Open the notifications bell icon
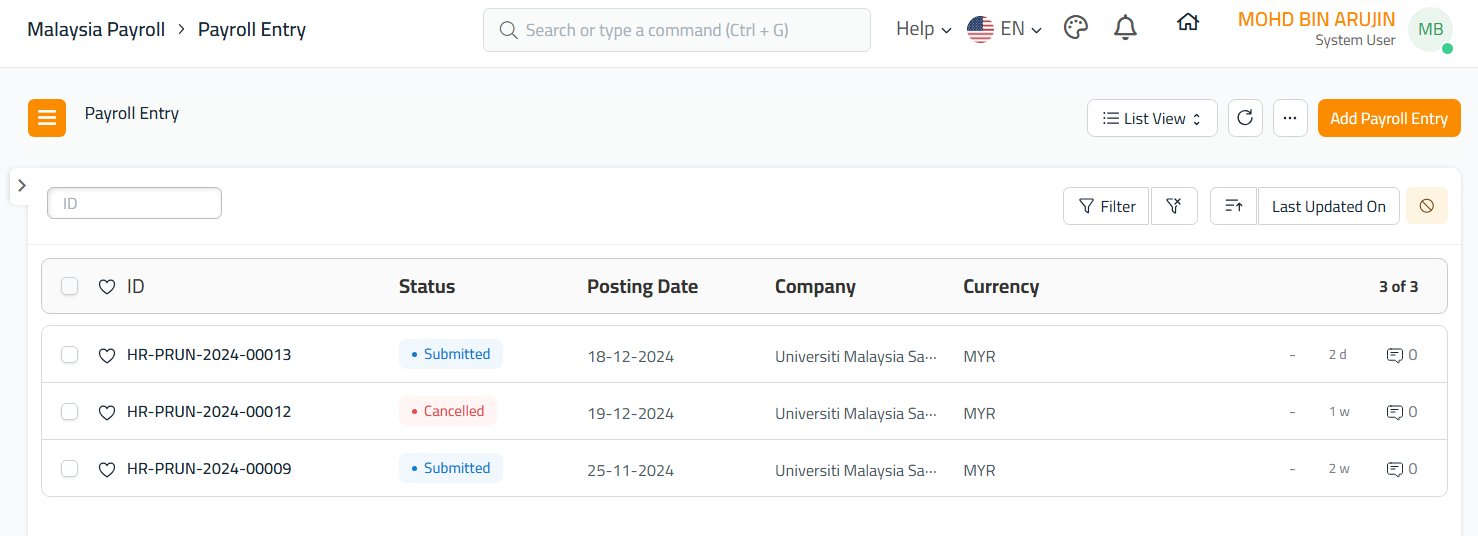 pyautogui.click(x=1125, y=29)
